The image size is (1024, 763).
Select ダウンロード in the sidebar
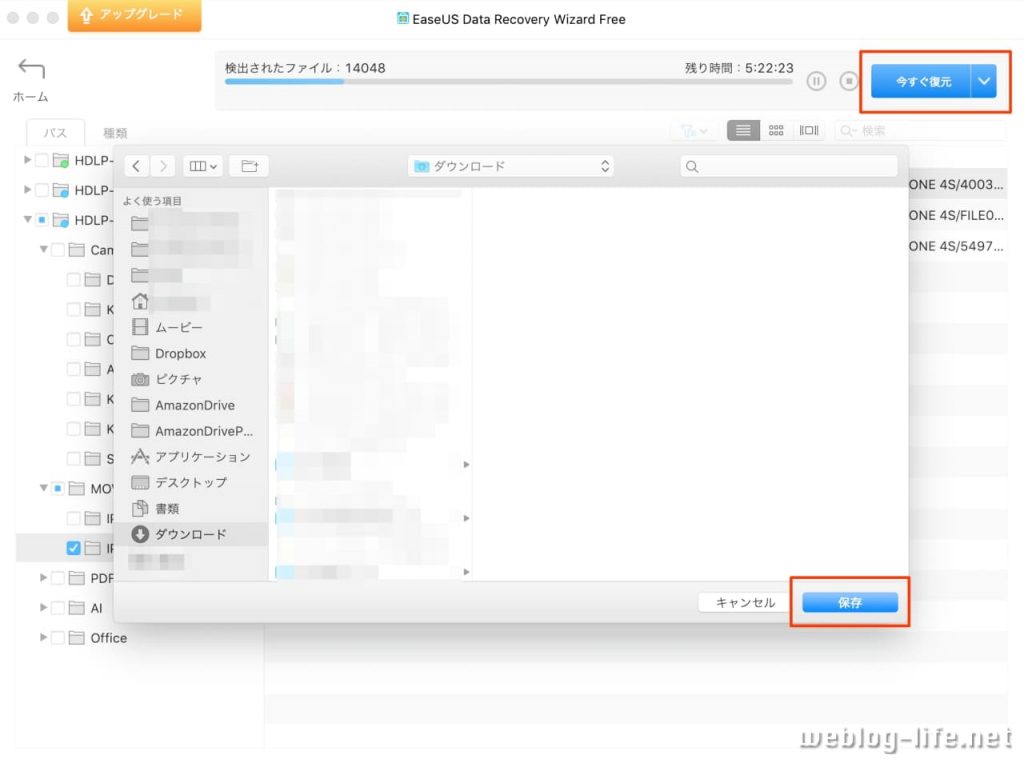point(191,534)
